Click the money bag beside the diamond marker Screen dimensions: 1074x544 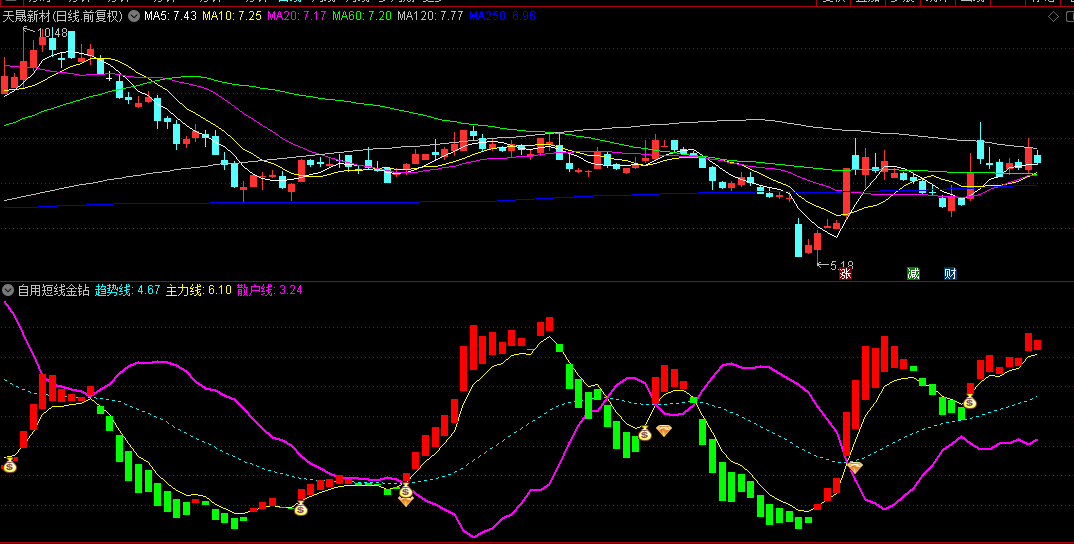645,433
